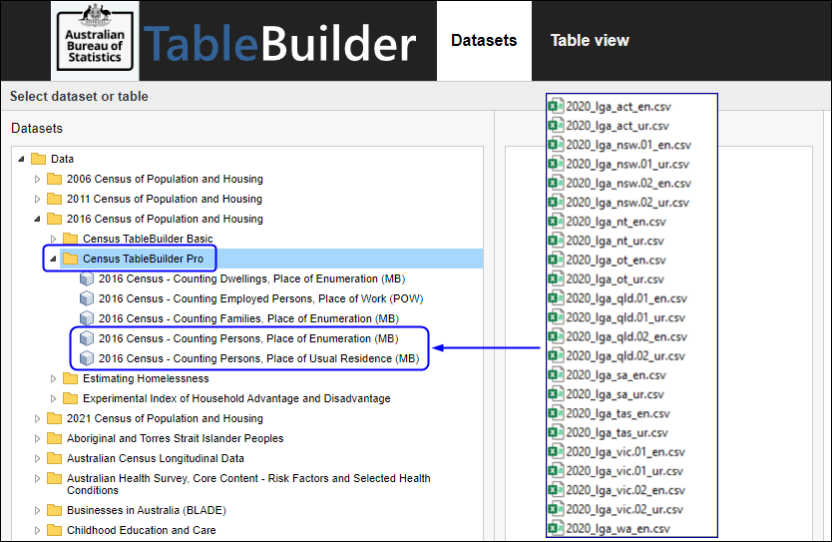Viewport: 832px width, 542px height.
Task: Click the Counting Dwellings dataset cube icon
Action: (86, 279)
